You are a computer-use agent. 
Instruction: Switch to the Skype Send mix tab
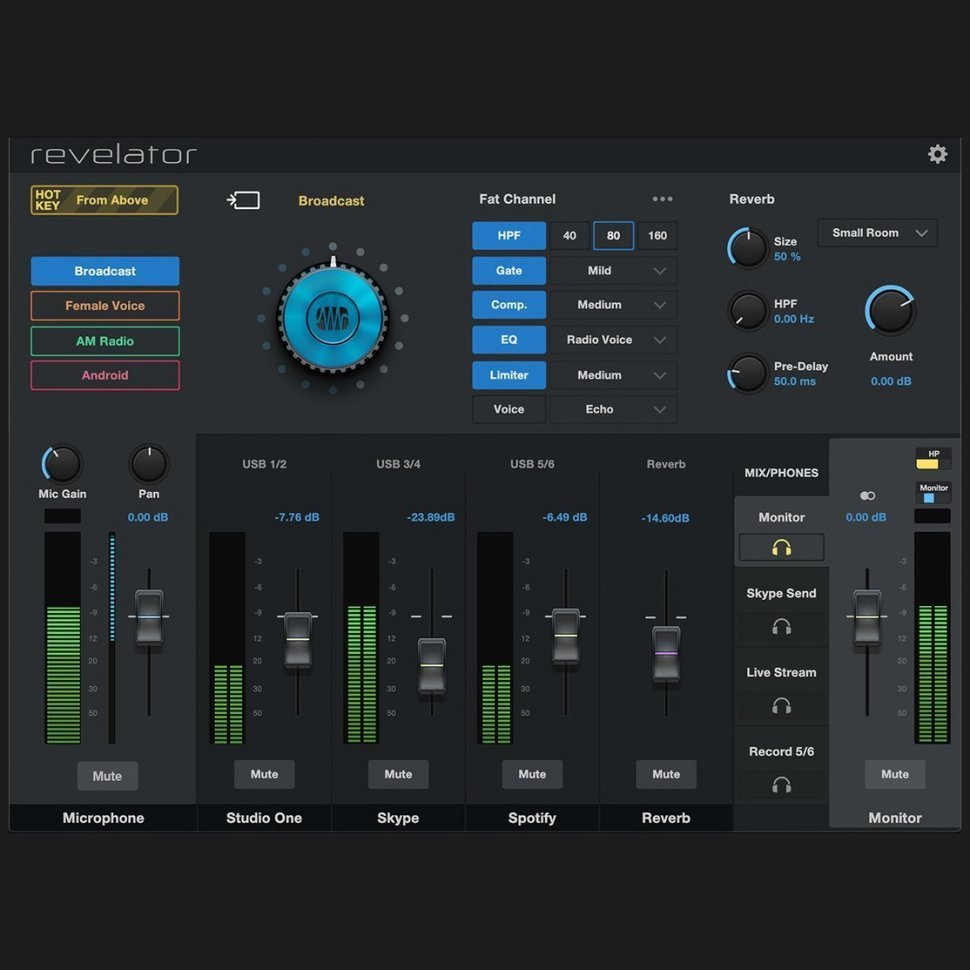point(781,593)
